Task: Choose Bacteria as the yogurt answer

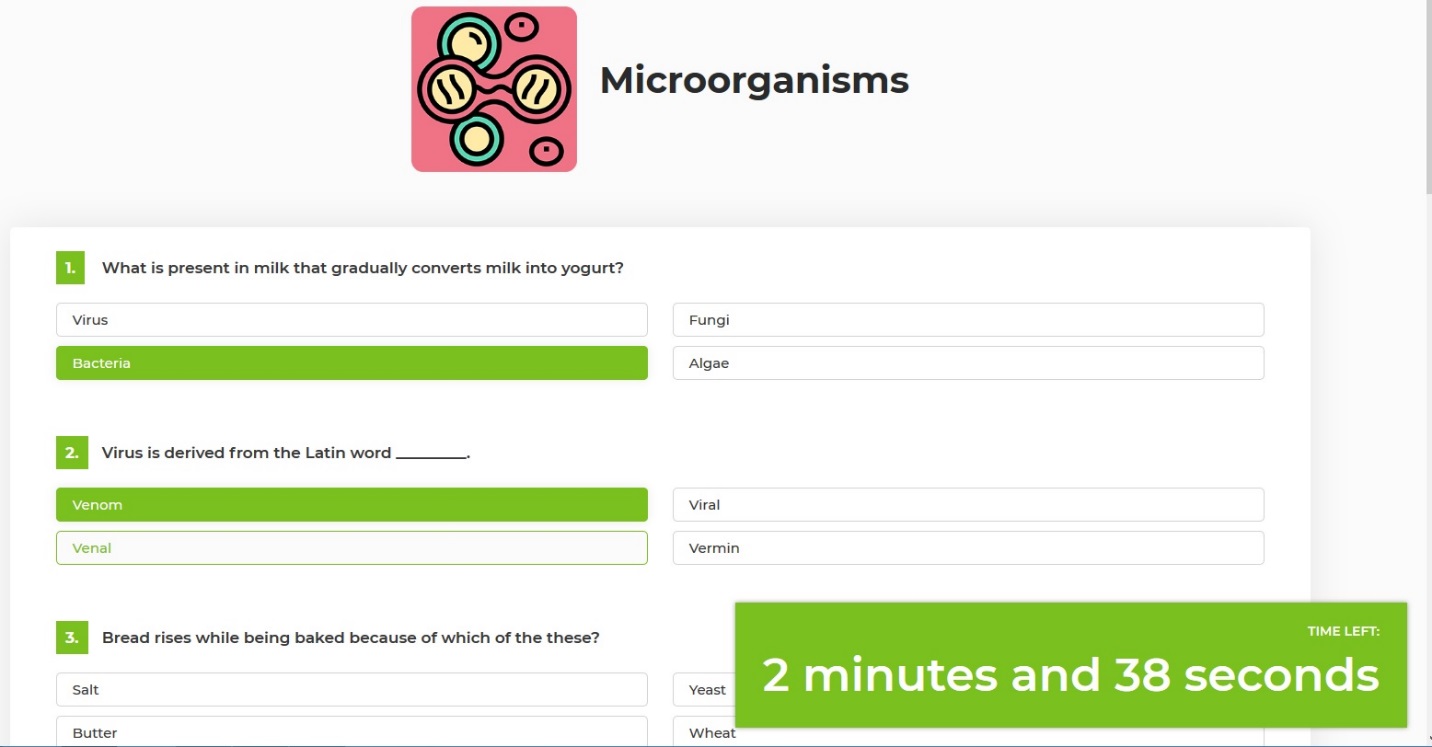Action: 351,363
